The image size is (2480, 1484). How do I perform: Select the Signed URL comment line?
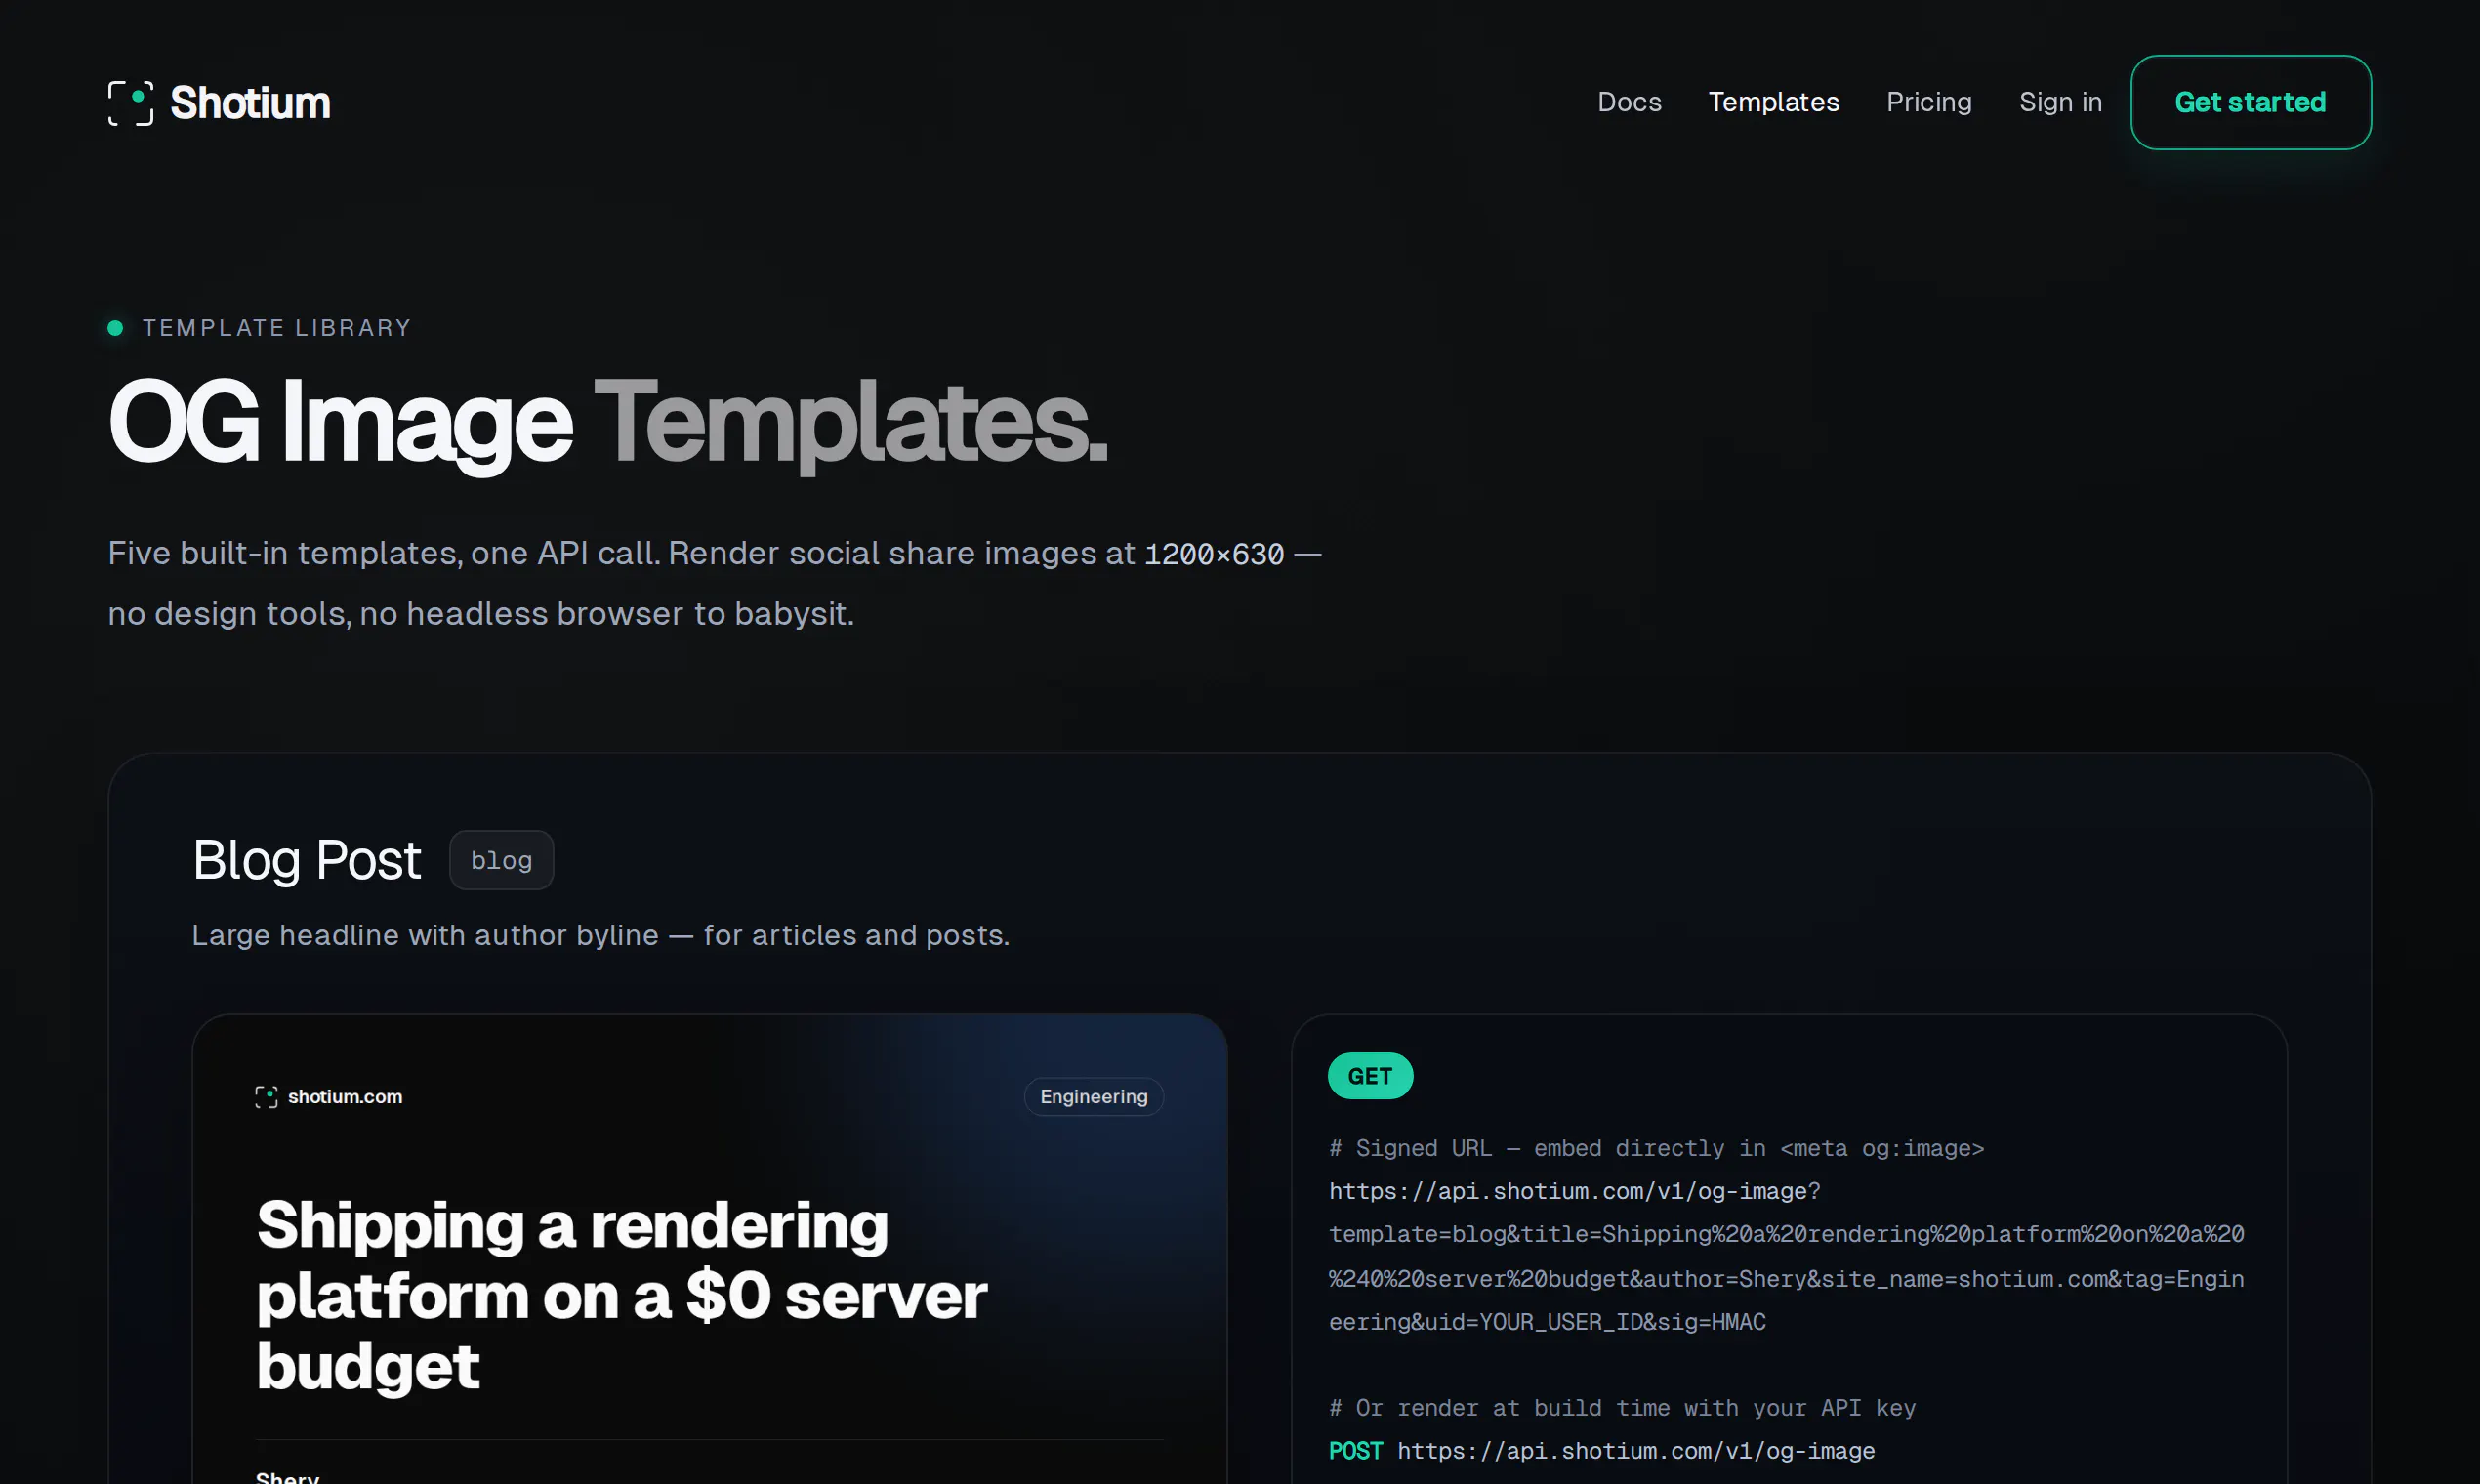click(1656, 1148)
